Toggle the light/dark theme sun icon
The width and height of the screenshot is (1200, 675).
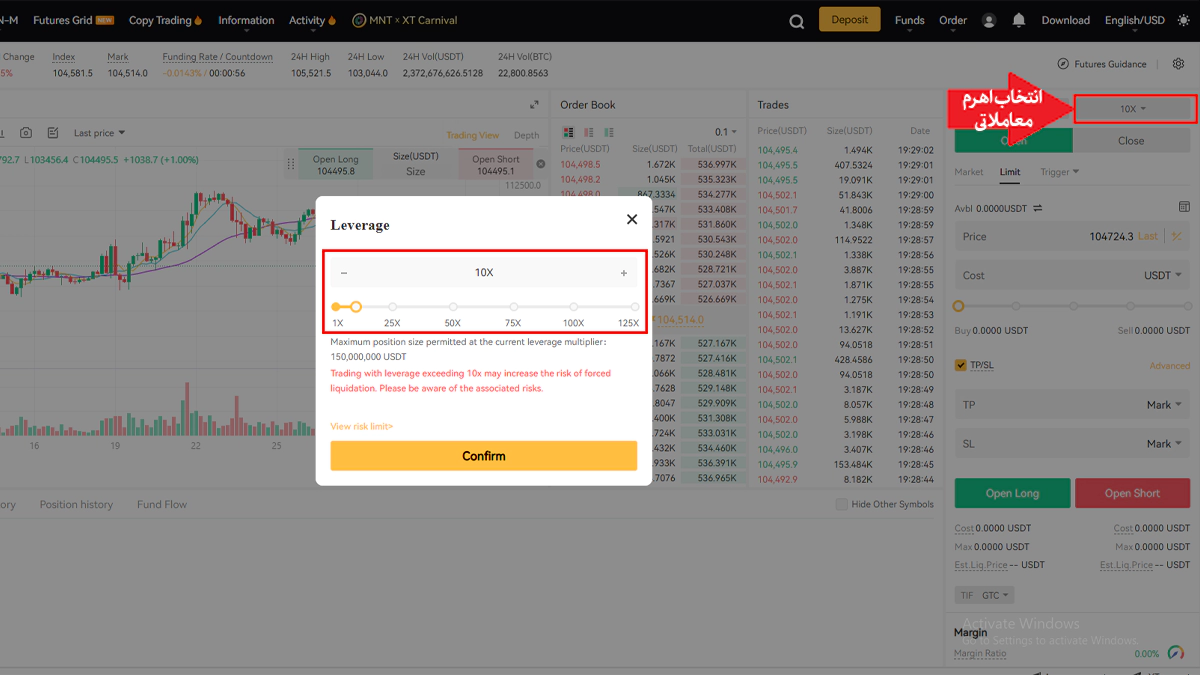1183,20
